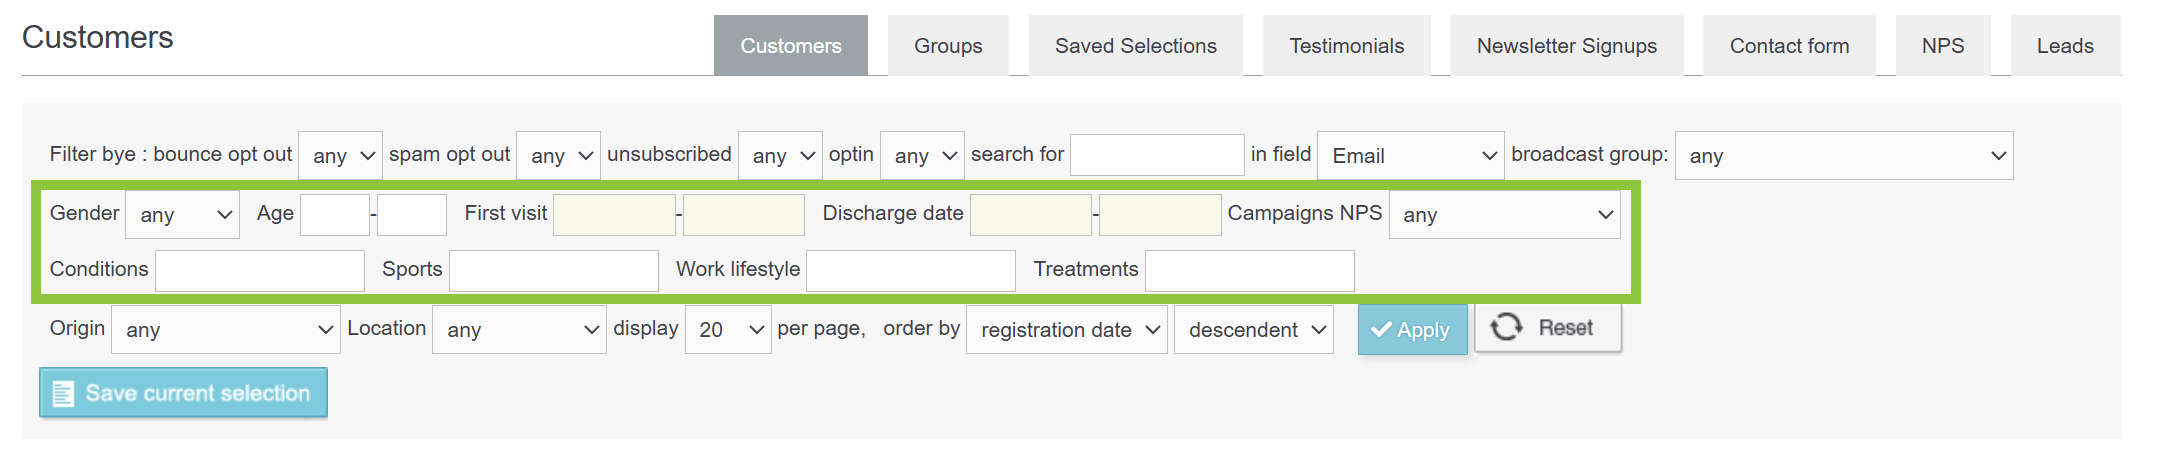The width and height of the screenshot is (2162, 458).
Task: Go to Newsletter Signups tab
Action: tap(1566, 46)
